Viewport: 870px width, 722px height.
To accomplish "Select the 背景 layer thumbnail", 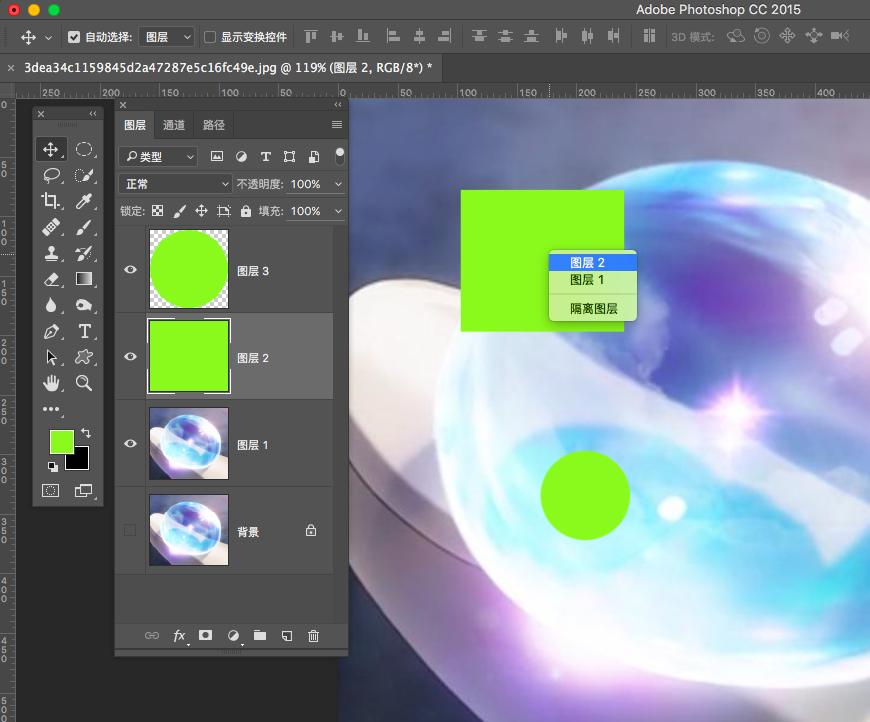I will click(188, 530).
